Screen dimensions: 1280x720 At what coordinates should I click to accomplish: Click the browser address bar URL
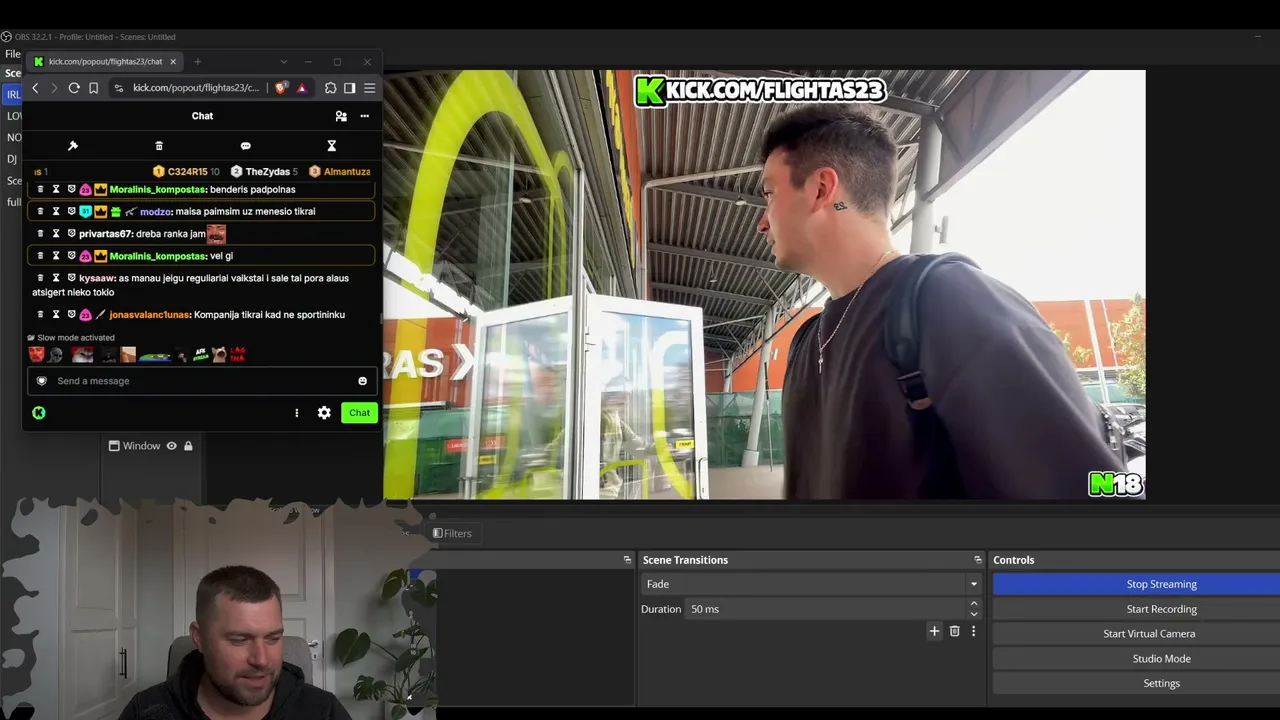(x=196, y=88)
